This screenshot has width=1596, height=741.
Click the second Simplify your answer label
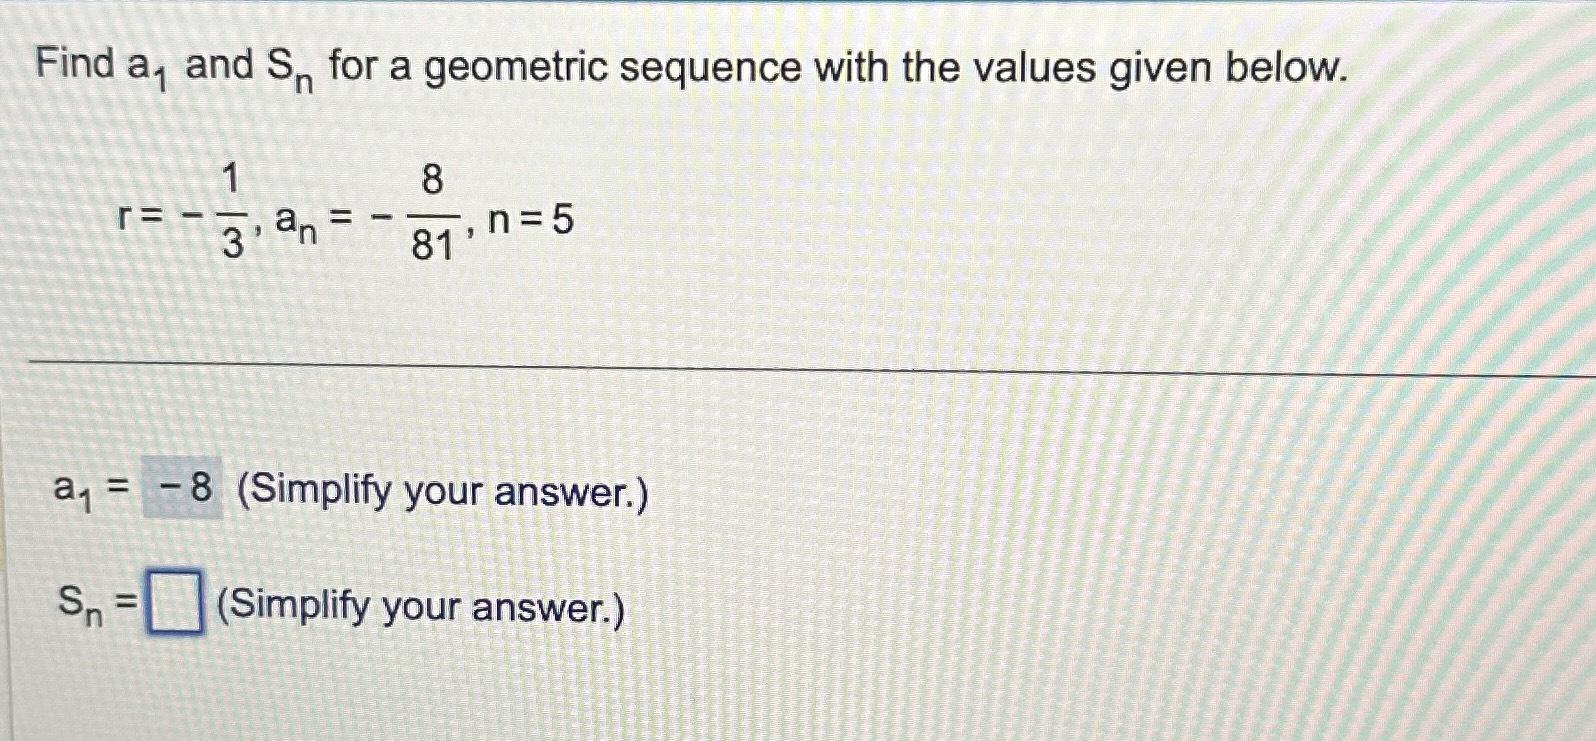pos(420,607)
